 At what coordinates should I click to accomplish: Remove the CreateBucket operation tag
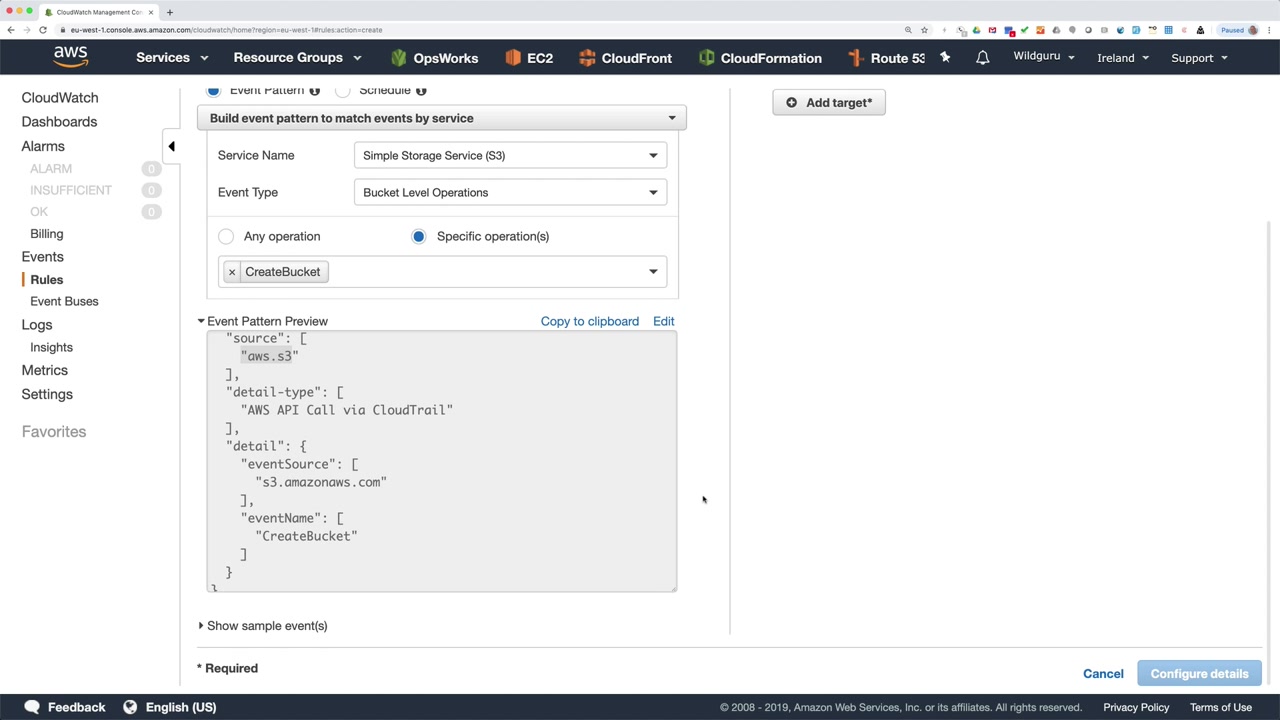pos(232,272)
